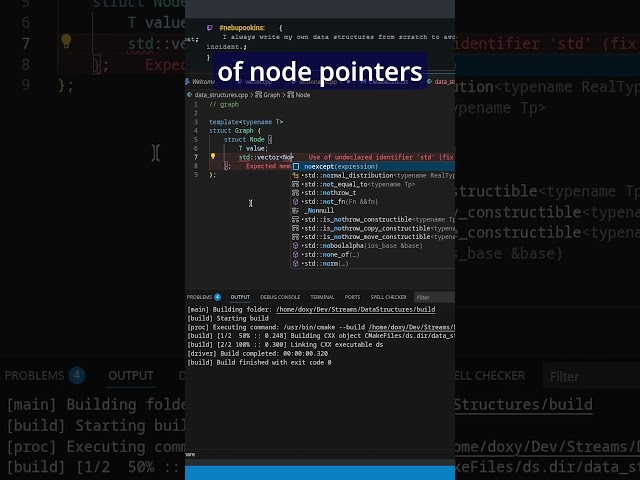
Task: Open the PORTS panel tab
Action: click(352, 297)
